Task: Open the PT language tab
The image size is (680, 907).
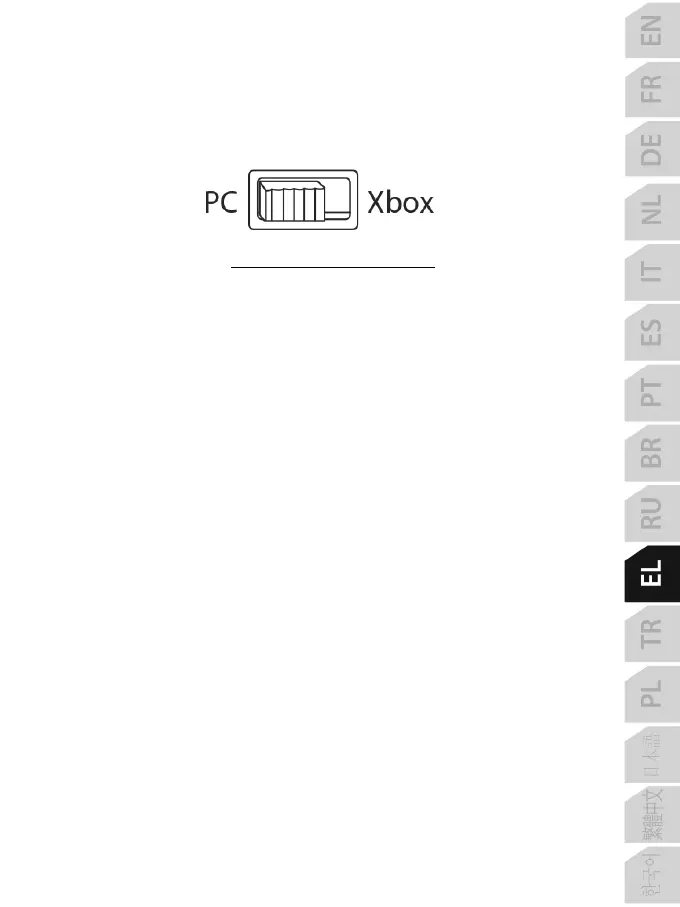Action: tap(652, 393)
